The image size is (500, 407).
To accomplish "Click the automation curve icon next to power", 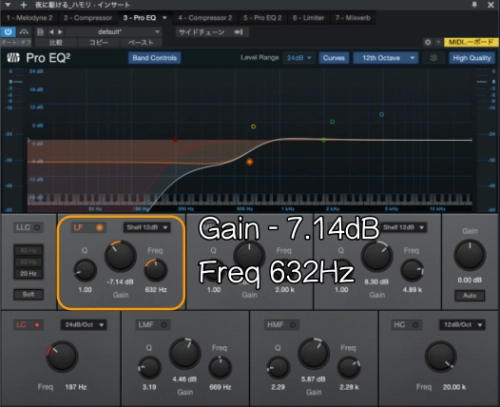I will point(24,32).
